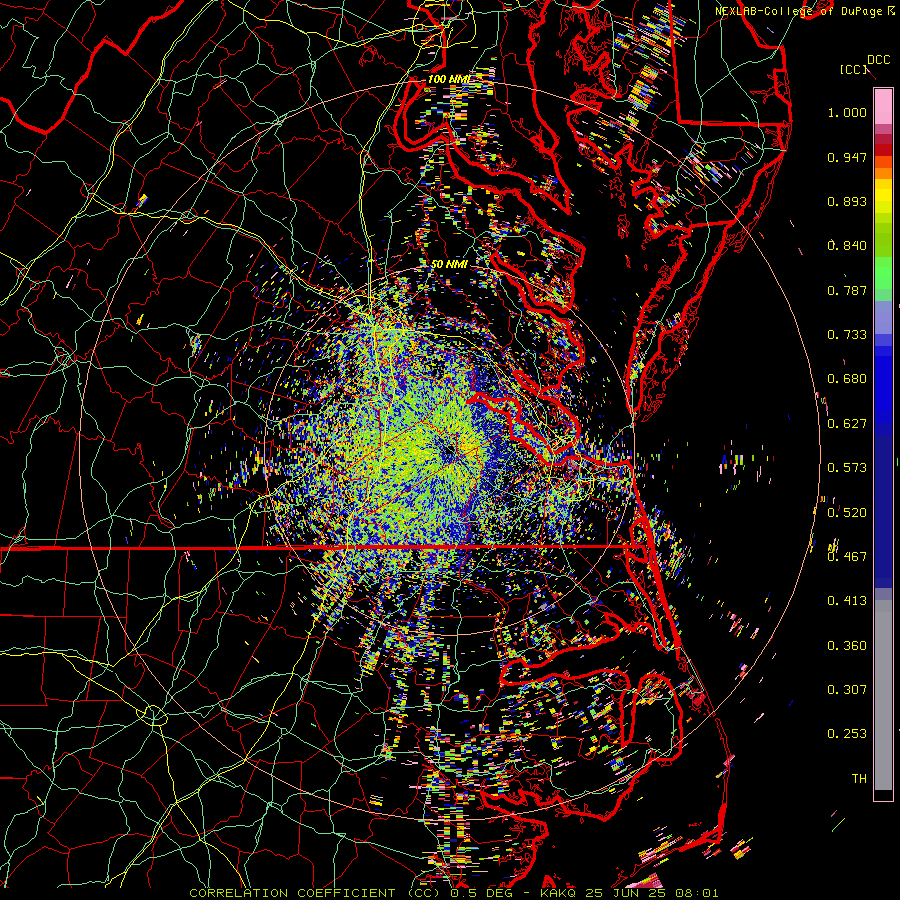Select the 0.893 scale value
Viewport: 900px width, 900px height.
click(847, 201)
